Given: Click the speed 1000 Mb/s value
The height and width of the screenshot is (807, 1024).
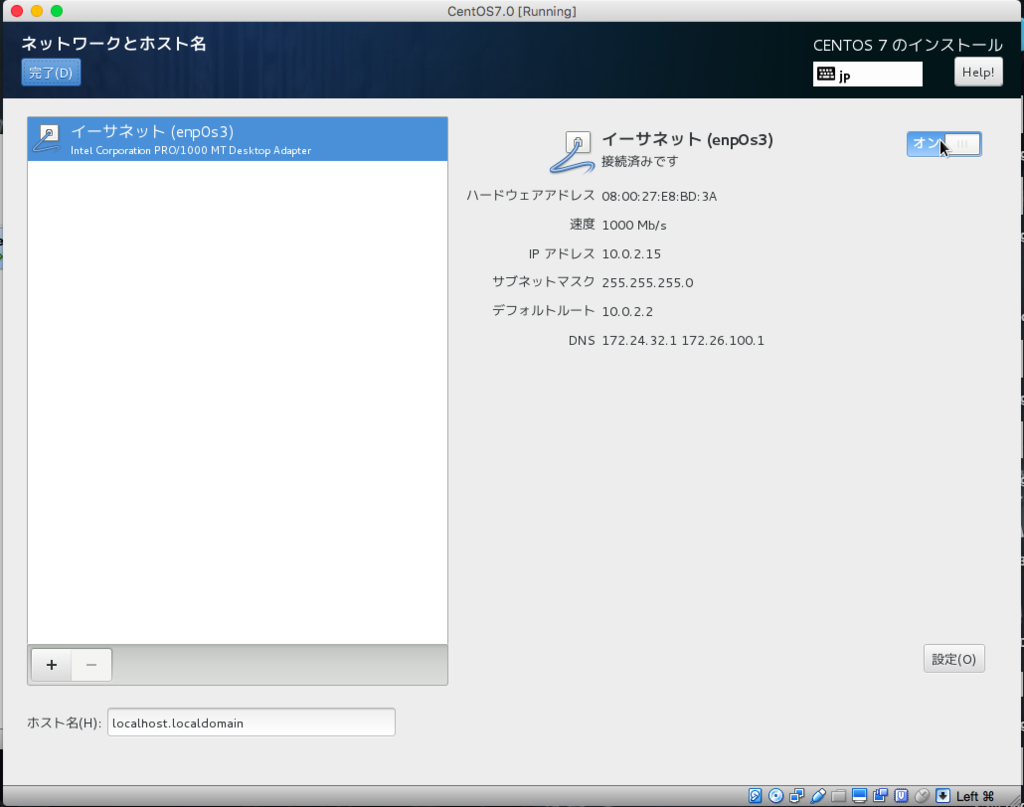Looking at the screenshot, I should pos(633,225).
